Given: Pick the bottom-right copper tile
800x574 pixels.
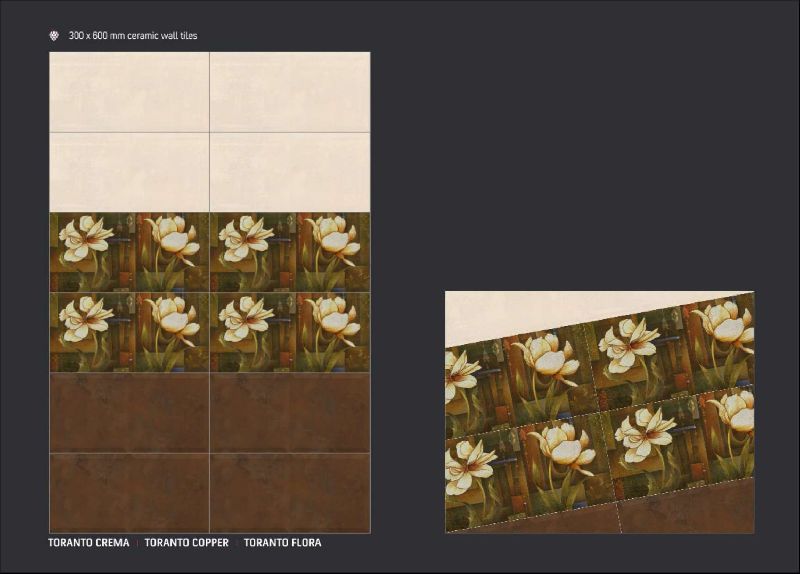Looking at the screenshot, I should coord(290,493).
